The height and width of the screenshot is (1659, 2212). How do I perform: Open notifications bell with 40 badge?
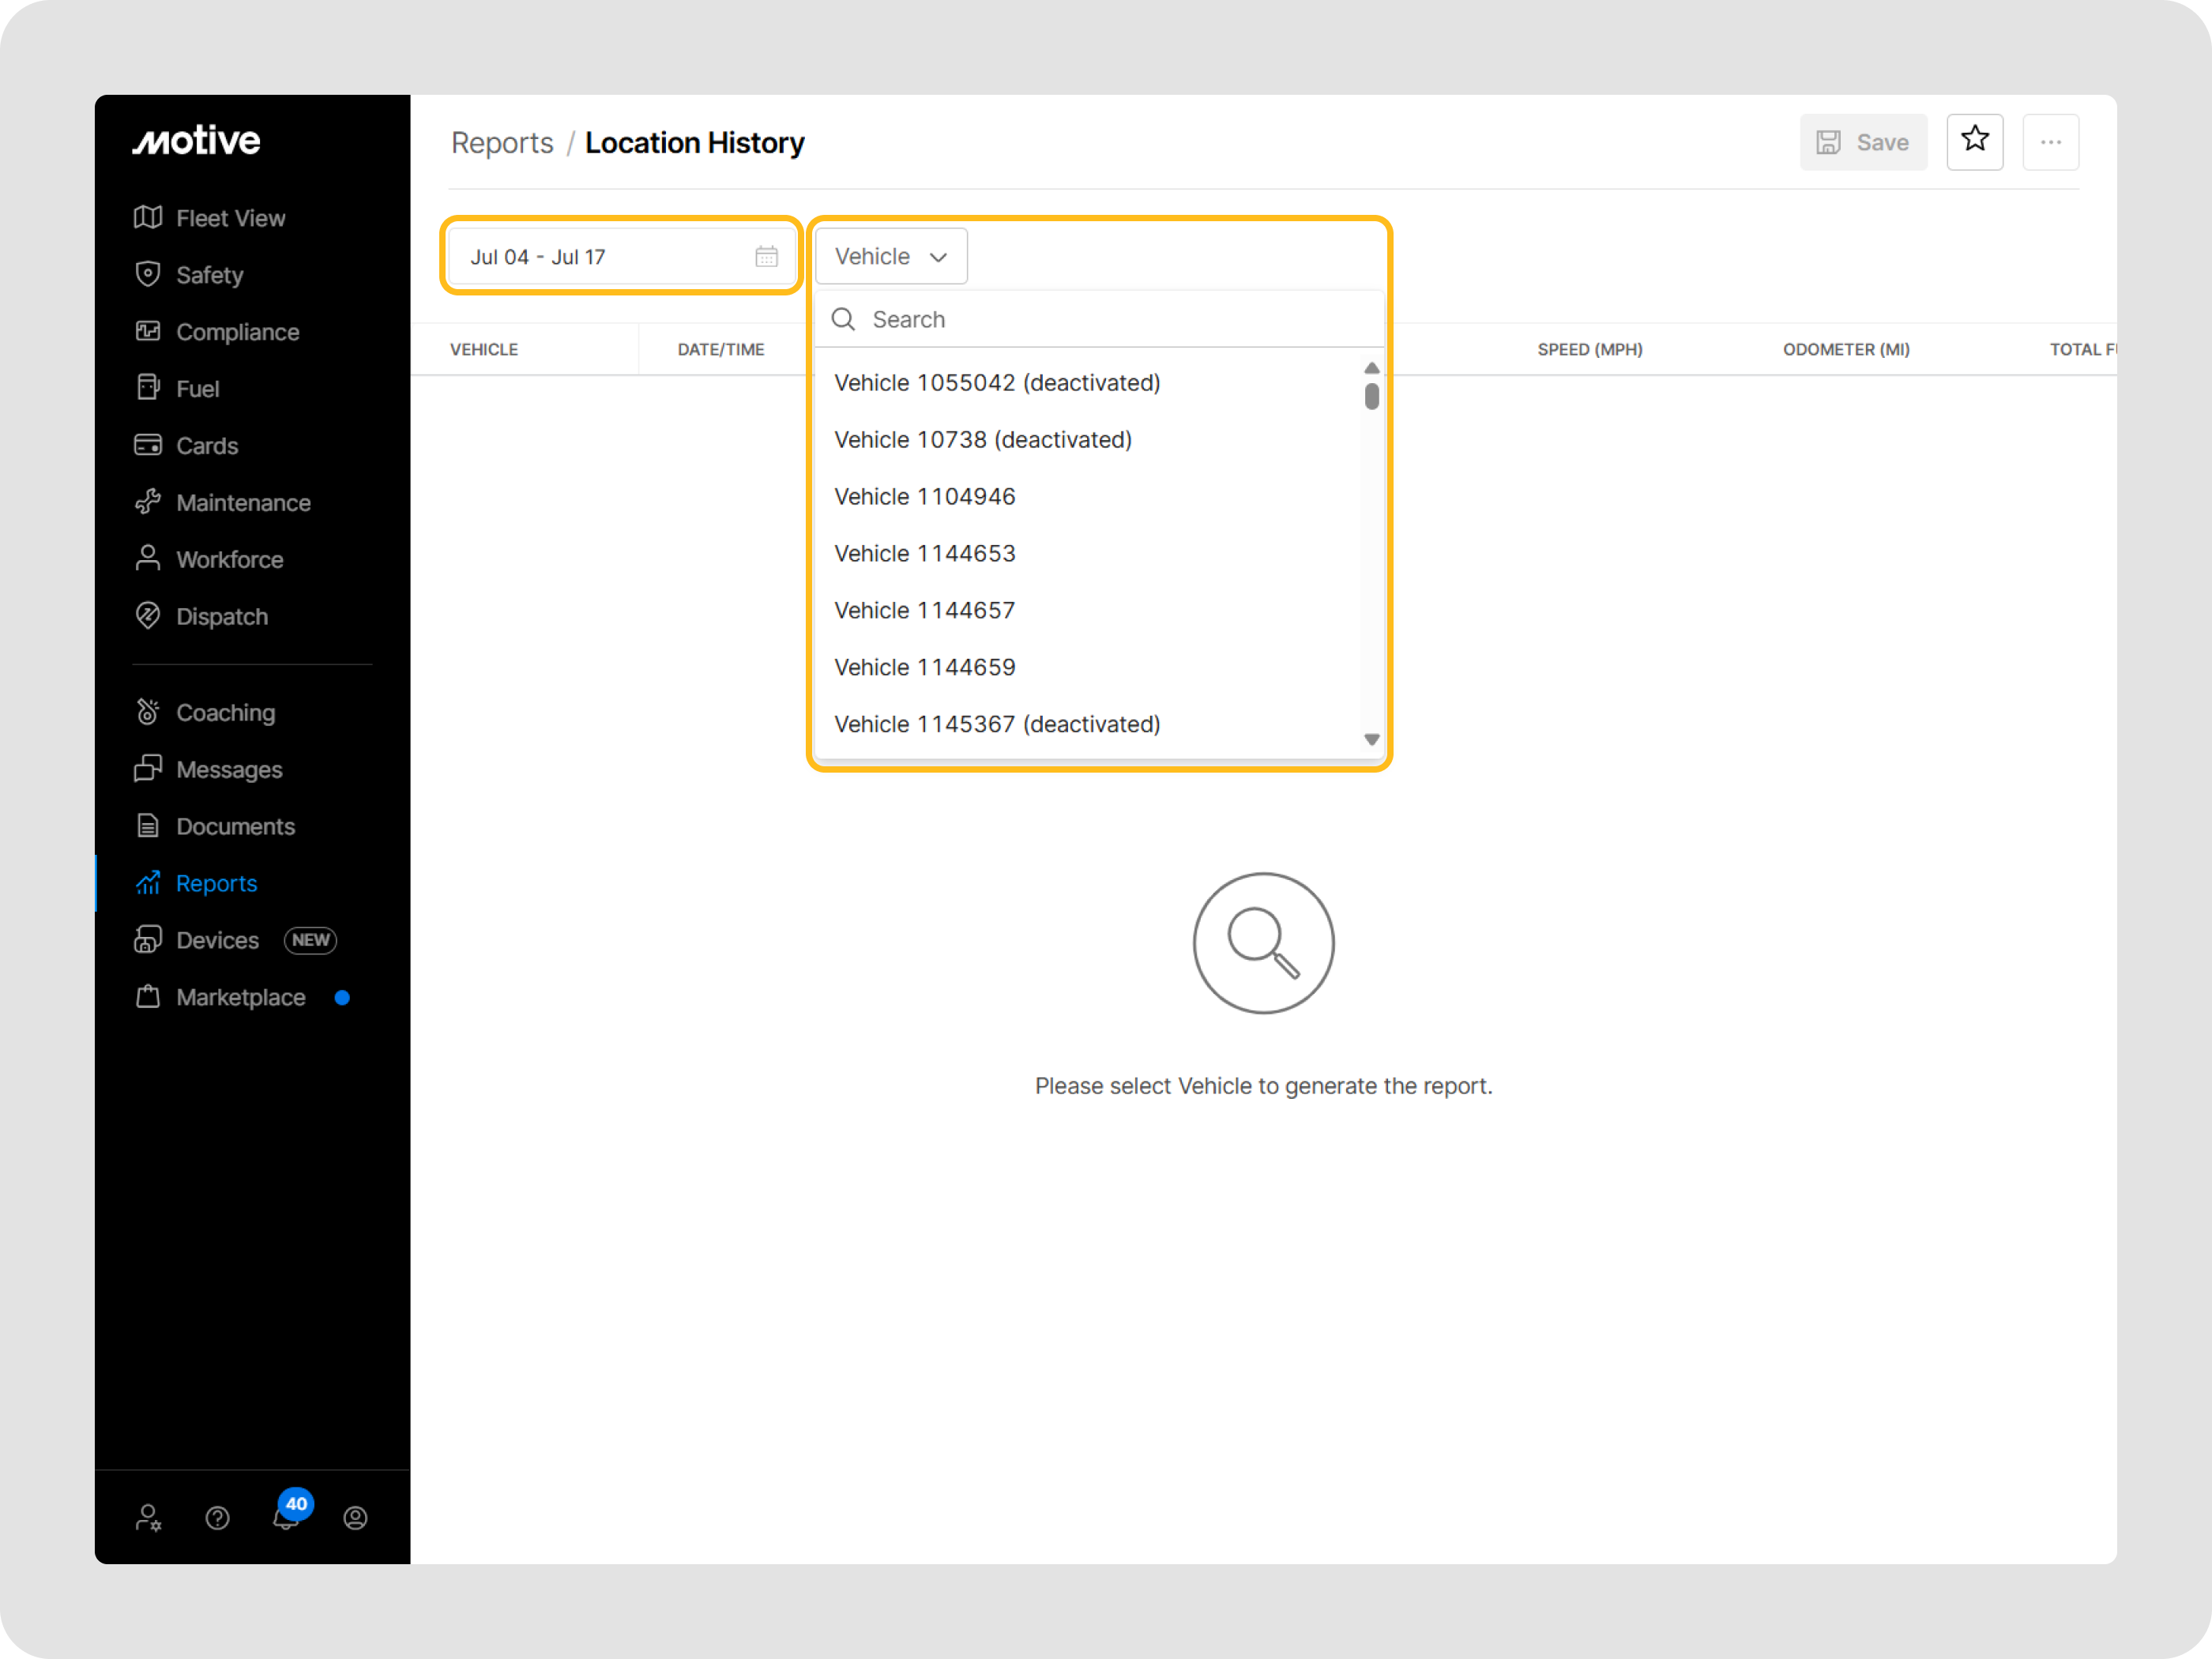point(287,1516)
